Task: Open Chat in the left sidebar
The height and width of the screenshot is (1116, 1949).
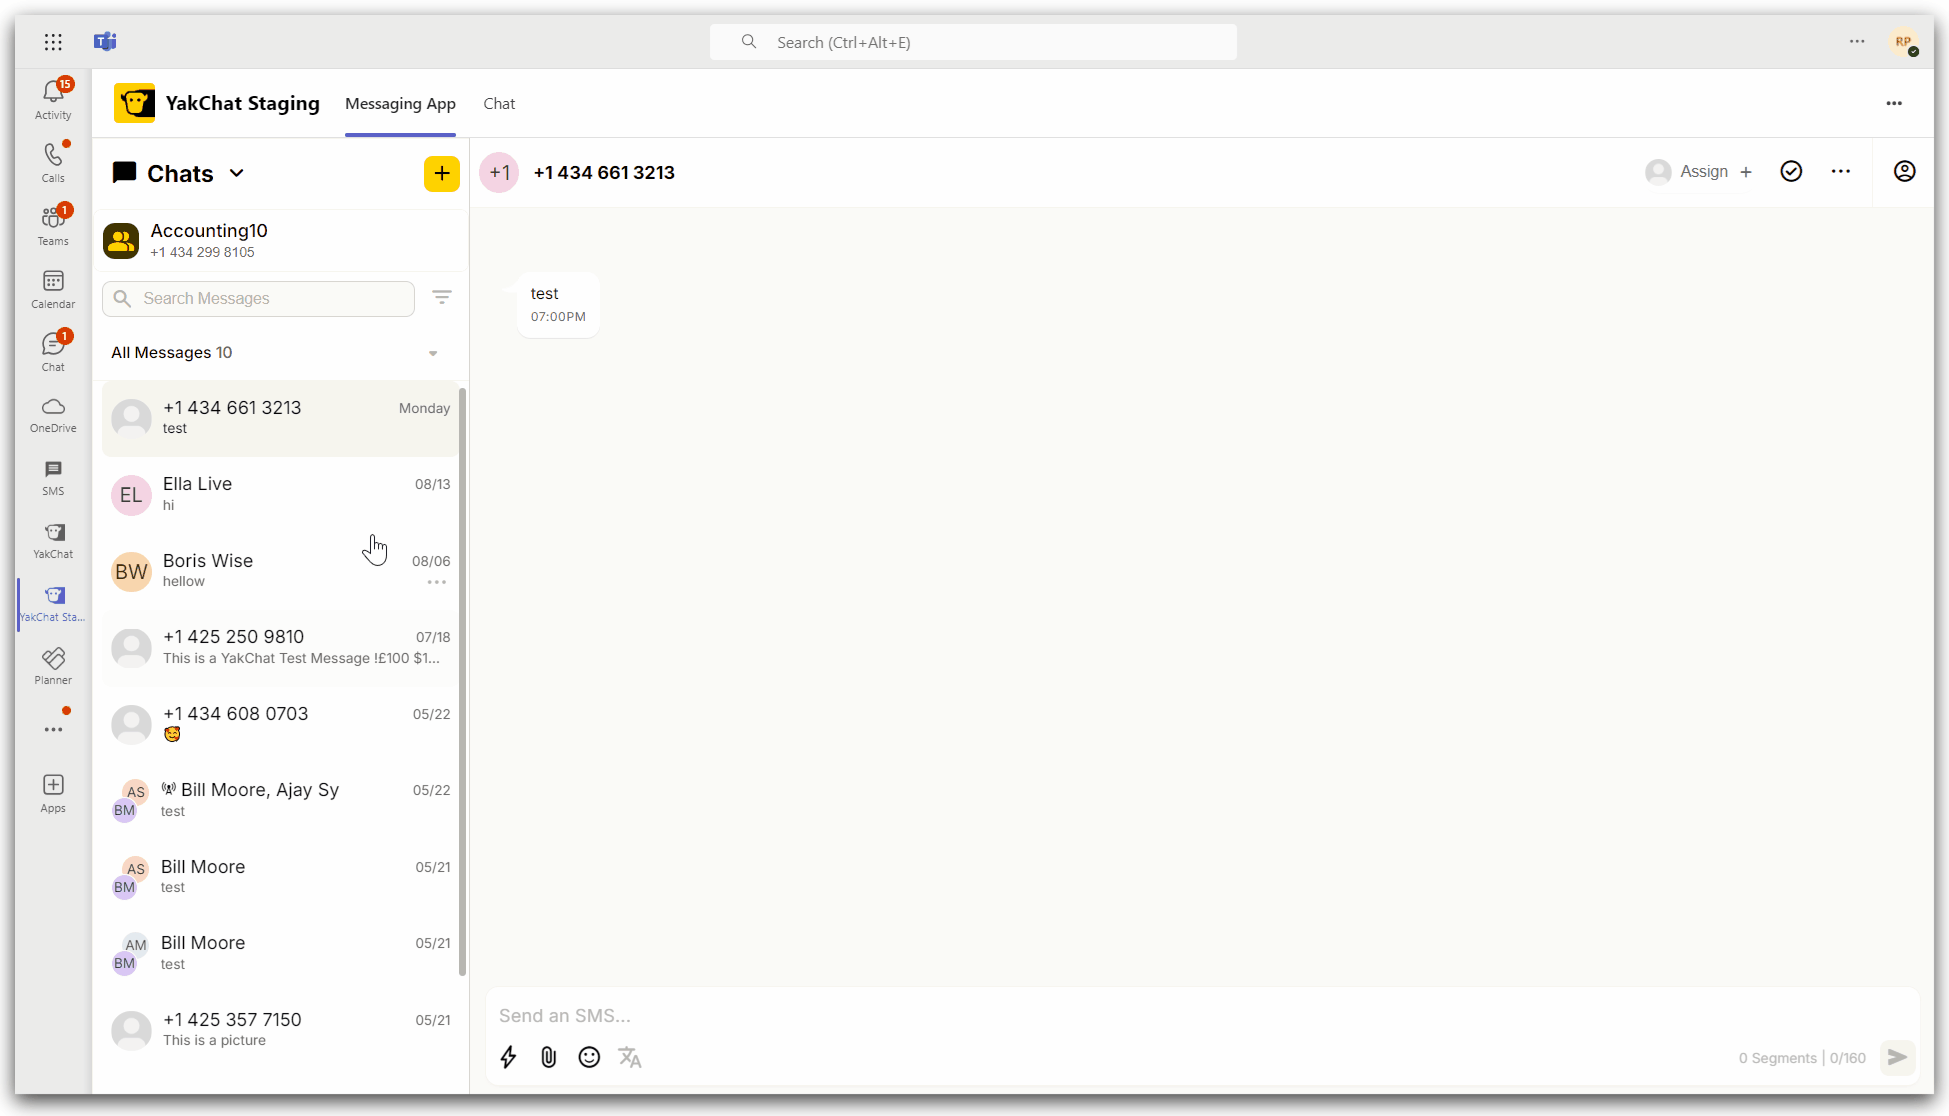Action: click(53, 352)
